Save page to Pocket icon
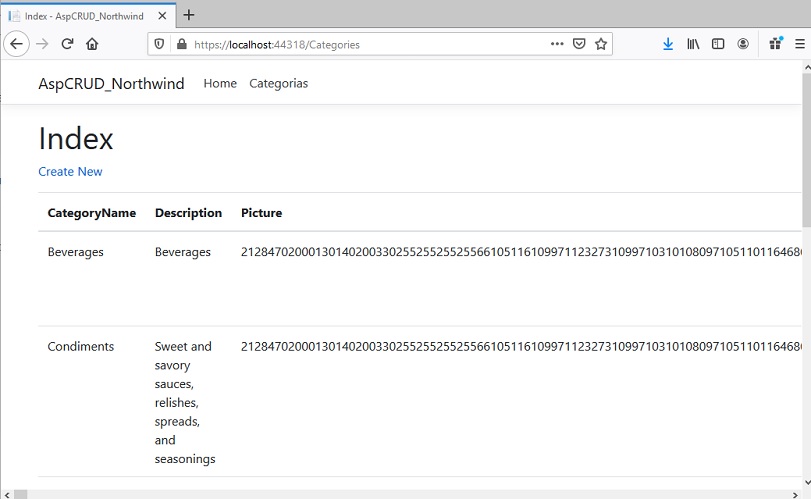This screenshot has height=499, width=811. point(579,44)
